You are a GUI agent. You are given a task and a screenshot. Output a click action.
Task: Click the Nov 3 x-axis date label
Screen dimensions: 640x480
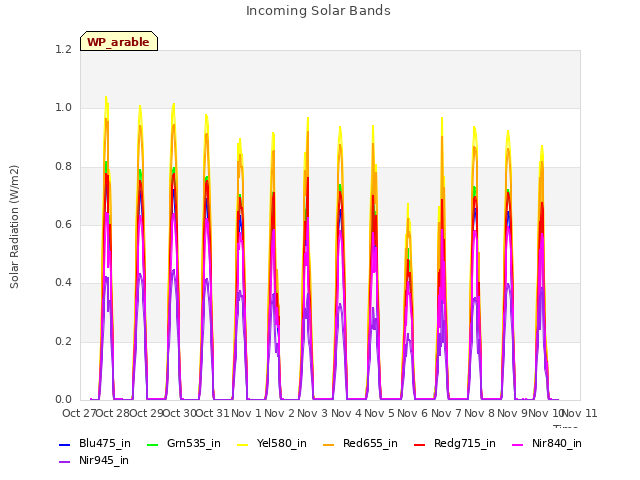pos(313,413)
